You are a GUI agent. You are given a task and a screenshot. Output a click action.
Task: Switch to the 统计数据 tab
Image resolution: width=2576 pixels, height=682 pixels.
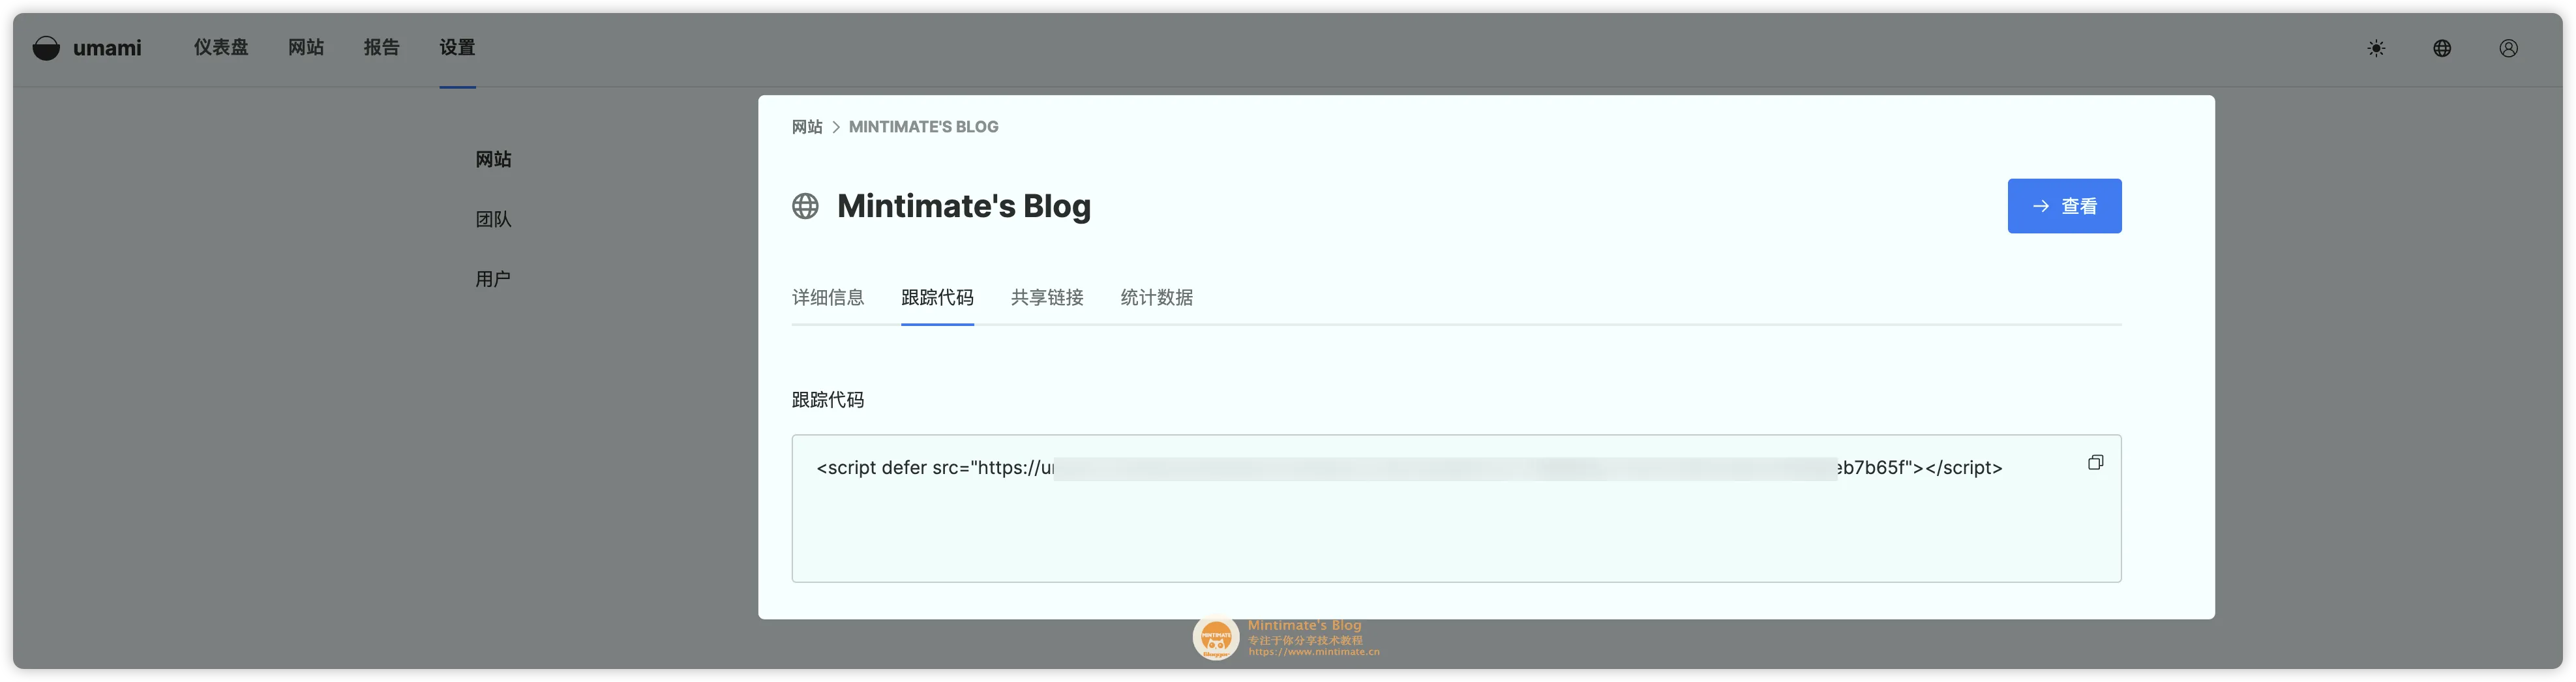click(x=1156, y=297)
